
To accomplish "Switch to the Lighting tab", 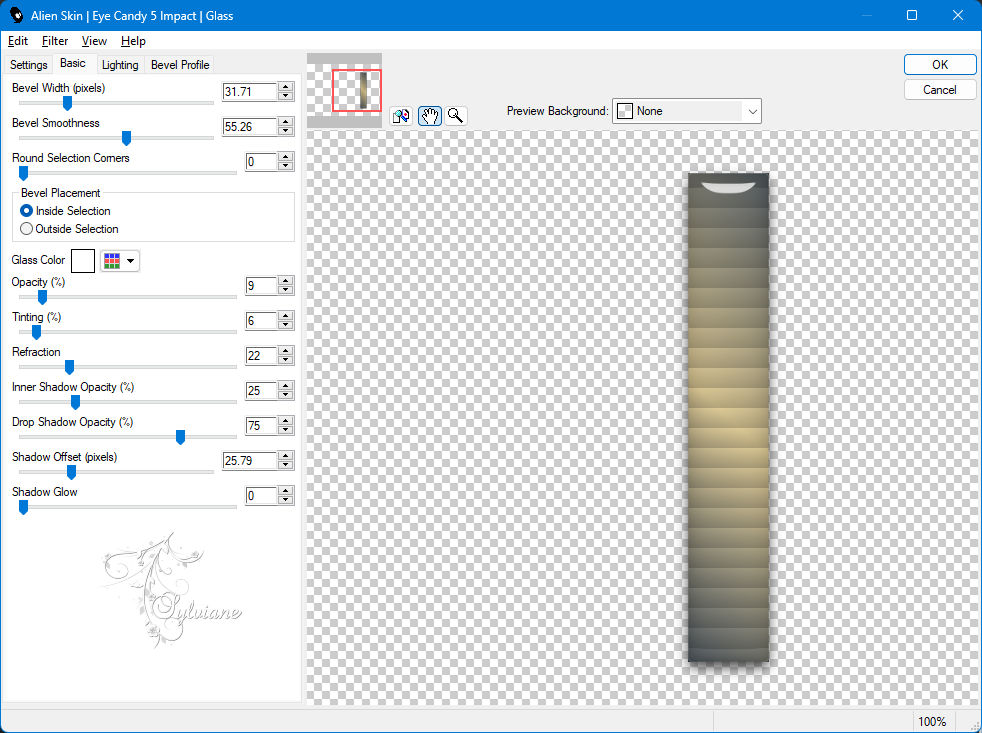I will click(x=120, y=65).
